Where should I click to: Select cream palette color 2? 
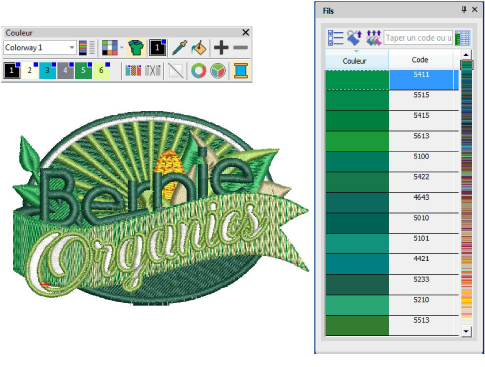click(x=30, y=70)
